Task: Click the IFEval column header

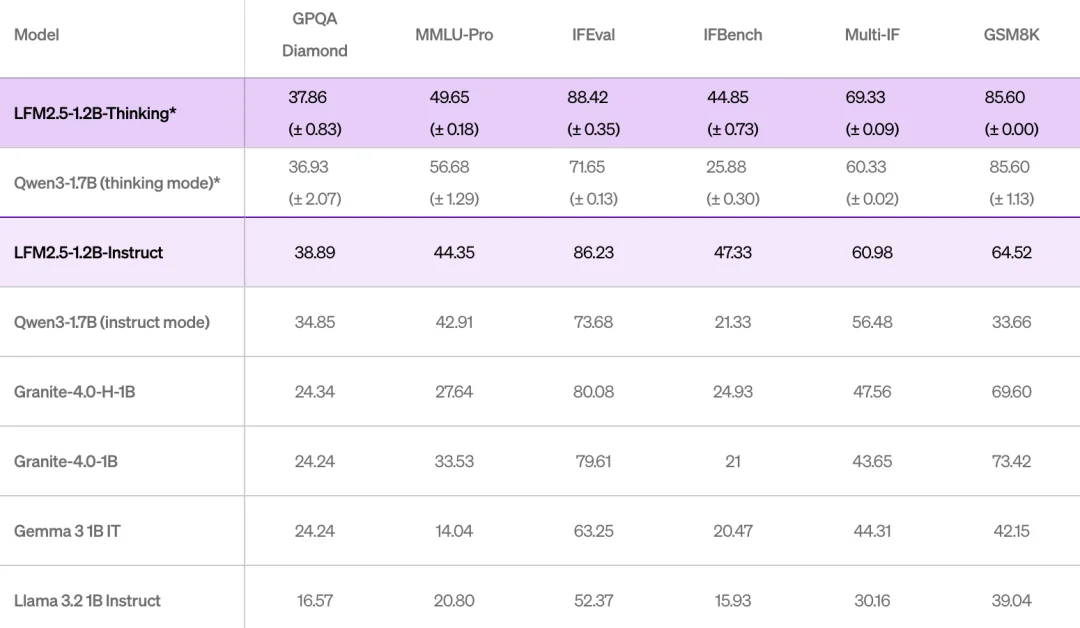Action: [x=593, y=35]
